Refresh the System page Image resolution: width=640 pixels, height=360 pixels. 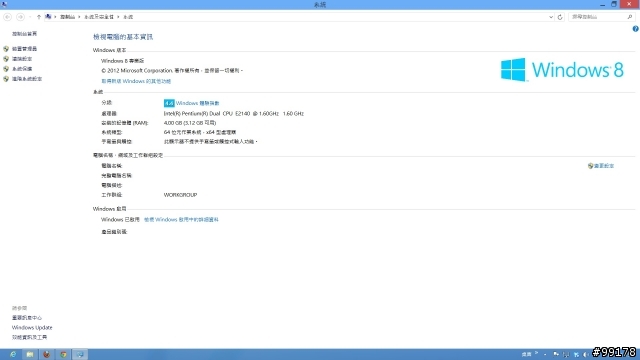pos(560,17)
